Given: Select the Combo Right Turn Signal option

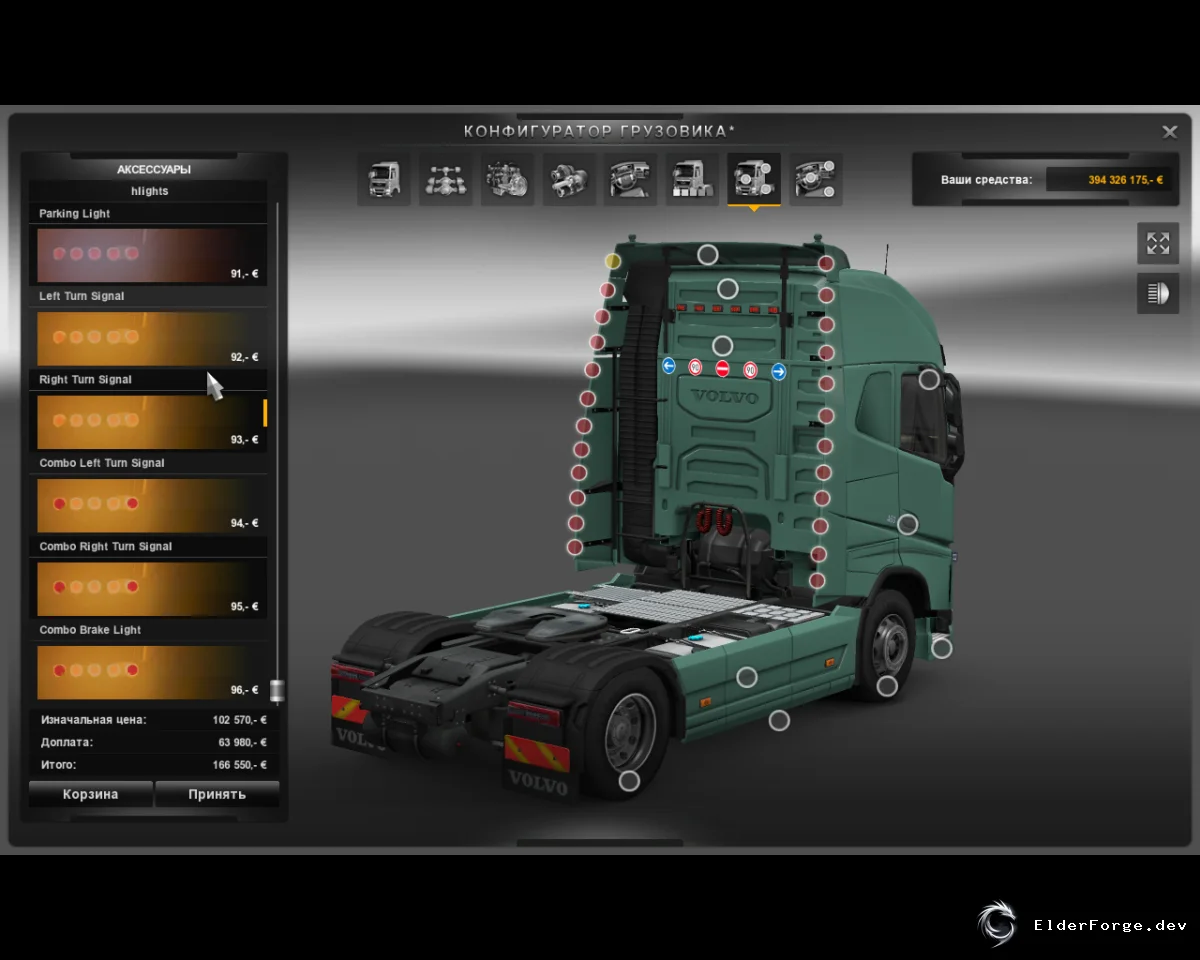Looking at the screenshot, I should [x=151, y=589].
